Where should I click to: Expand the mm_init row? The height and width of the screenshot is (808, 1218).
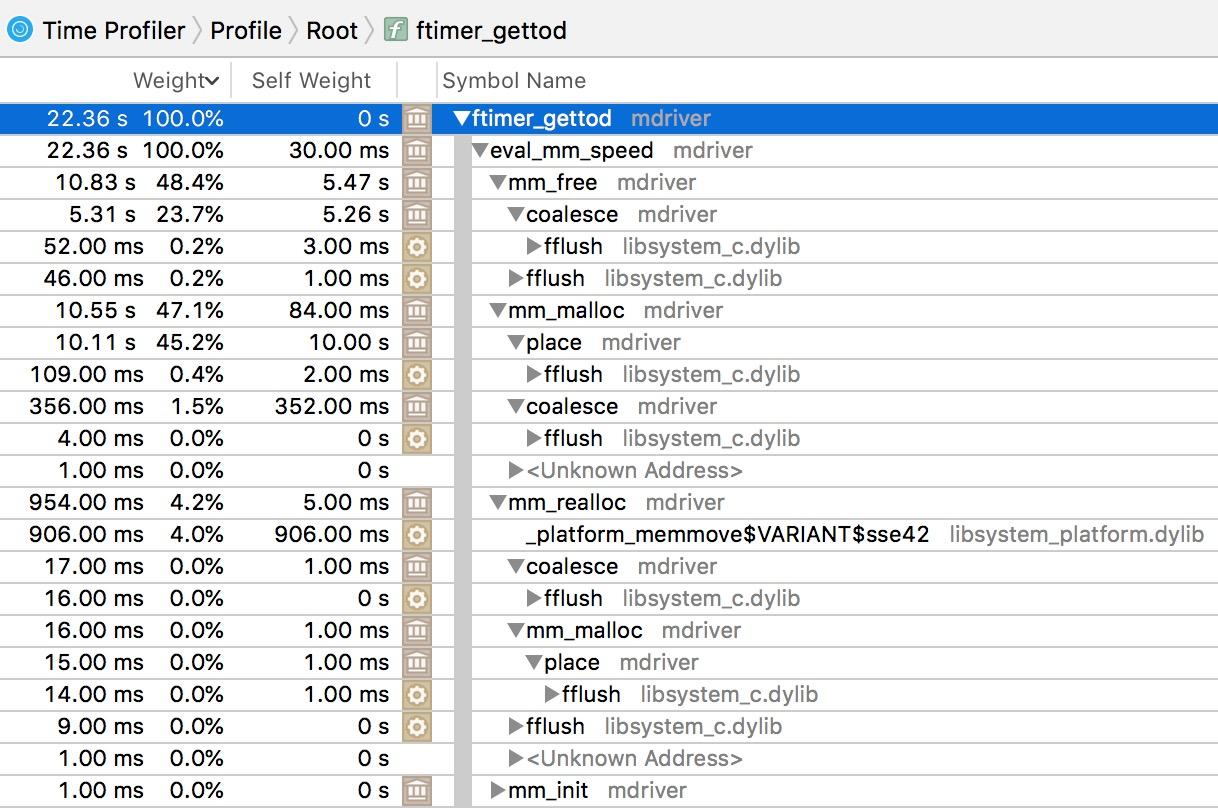(498, 791)
